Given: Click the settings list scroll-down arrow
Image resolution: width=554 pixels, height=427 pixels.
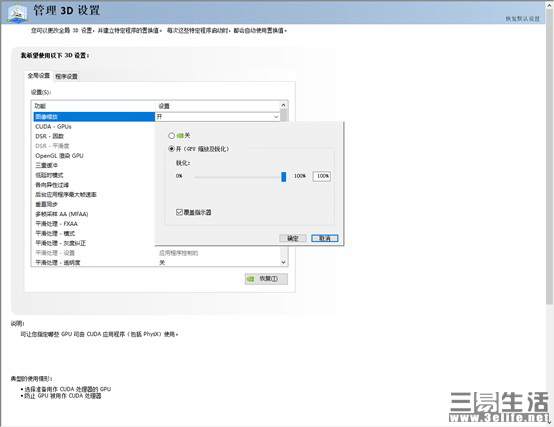Looking at the screenshot, I should (283, 262).
